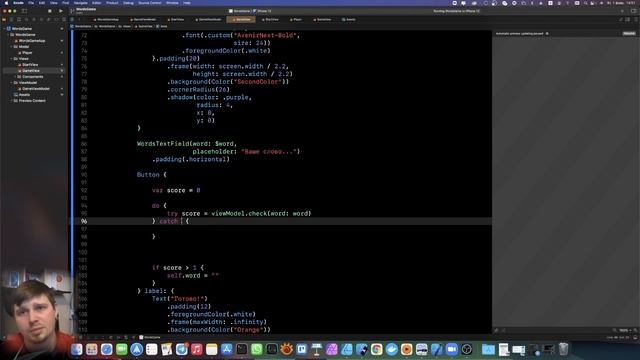The width and height of the screenshot is (640, 360).
Task: Select WordsGameApp file in navigator
Action: coord(32,40)
